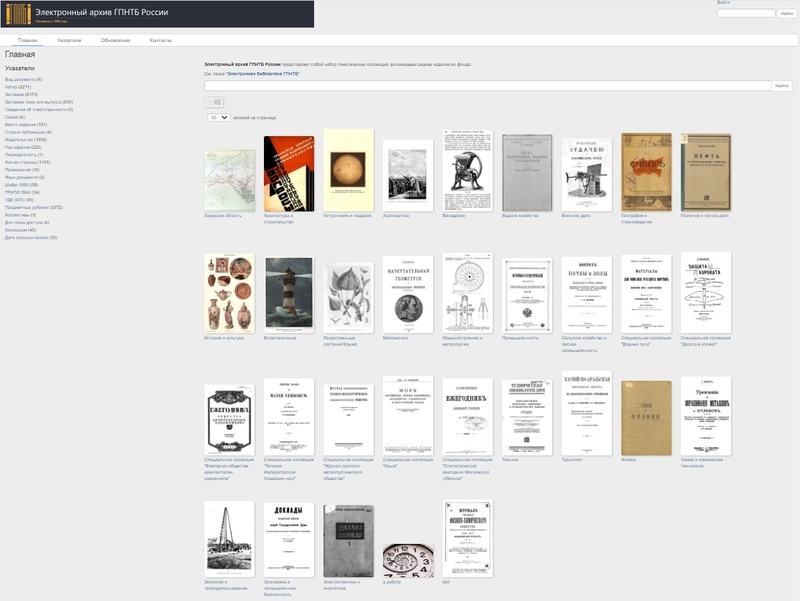
Task: Open the Экология и природопользование tower cover
Action: tap(229, 538)
